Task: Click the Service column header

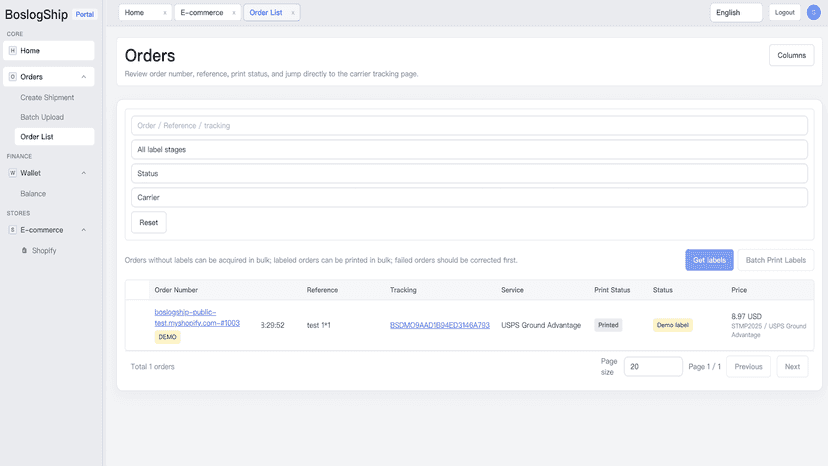Action: (x=512, y=290)
